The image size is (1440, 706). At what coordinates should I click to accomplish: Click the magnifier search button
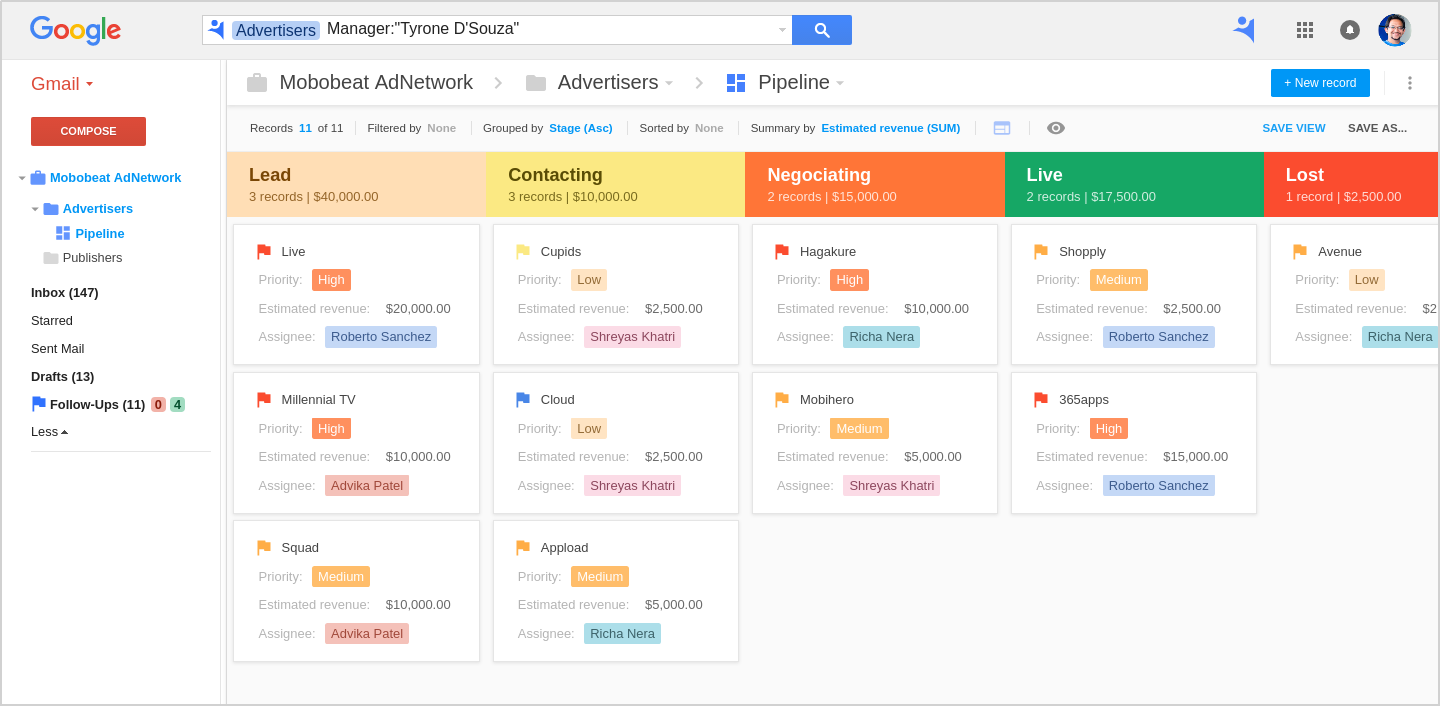[822, 30]
